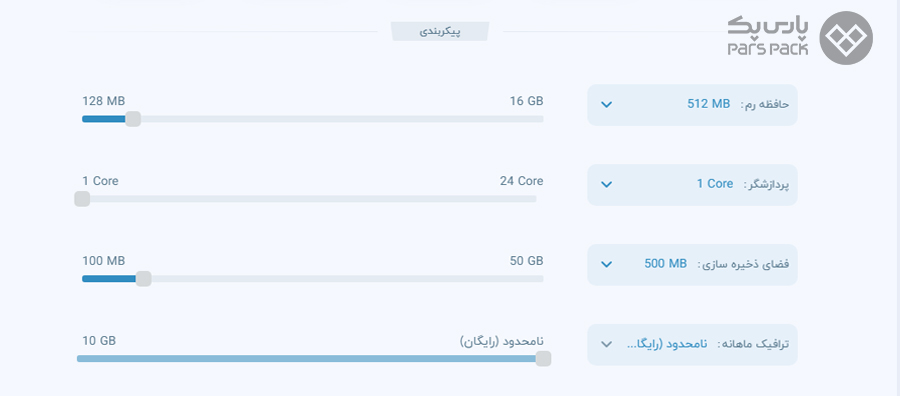Expand the RAM memory chevron arrow

click(x=607, y=104)
